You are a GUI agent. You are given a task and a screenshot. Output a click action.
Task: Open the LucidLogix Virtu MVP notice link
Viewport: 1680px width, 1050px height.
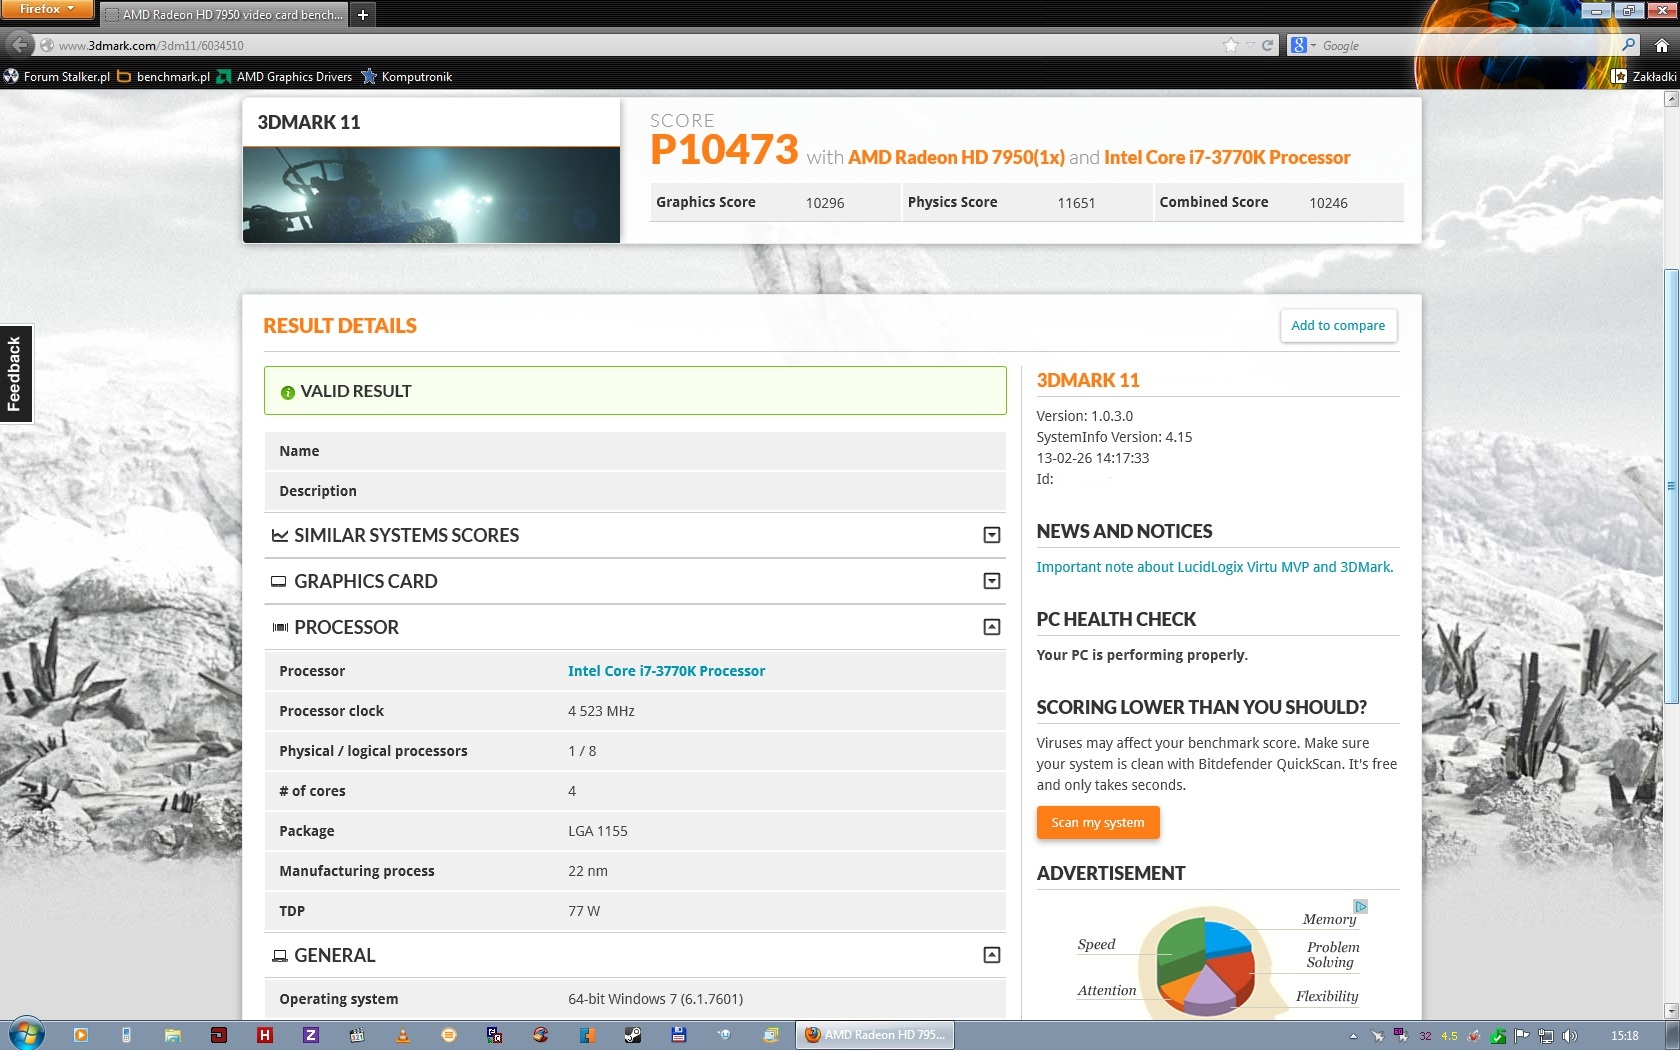point(1214,567)
